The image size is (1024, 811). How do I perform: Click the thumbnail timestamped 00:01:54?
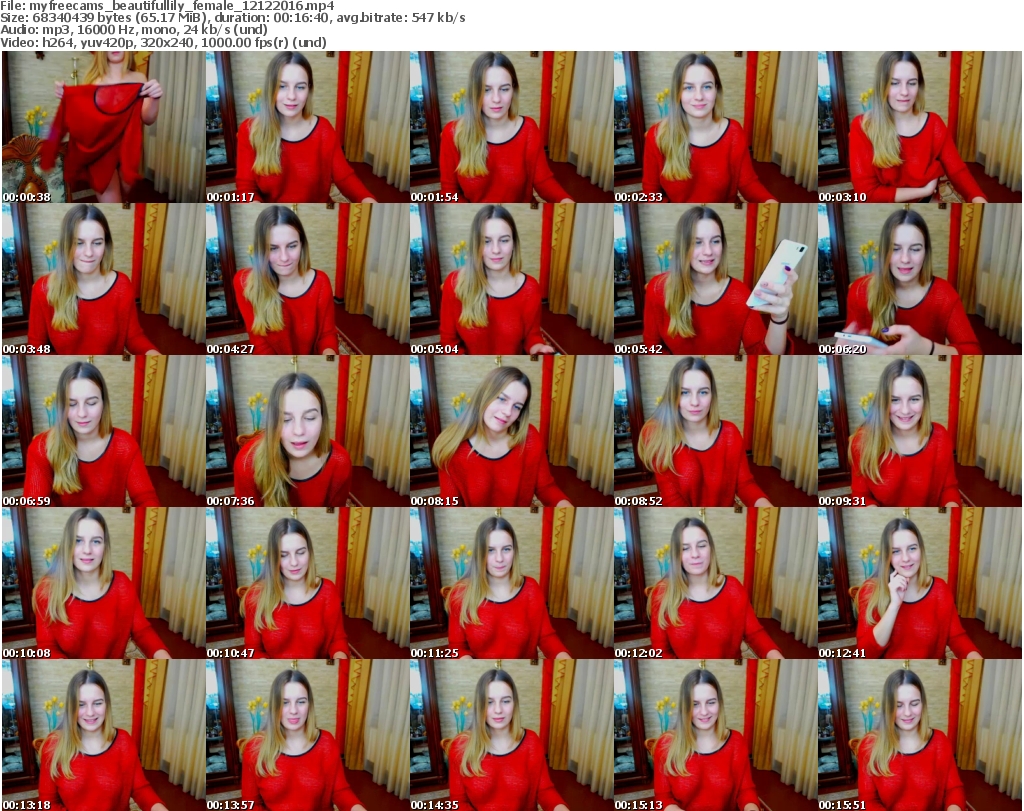point(511,127)
